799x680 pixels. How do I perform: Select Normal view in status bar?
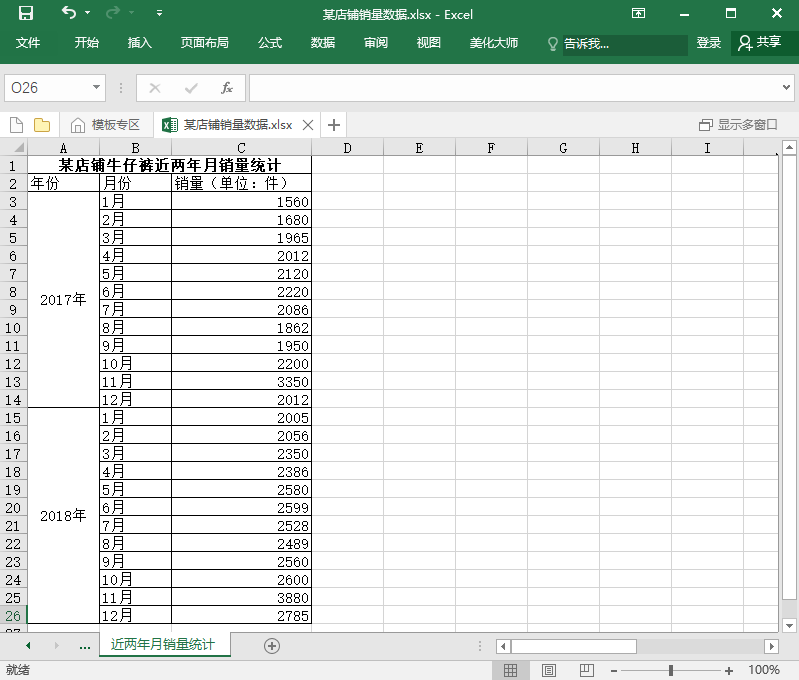tap(510, 670)
